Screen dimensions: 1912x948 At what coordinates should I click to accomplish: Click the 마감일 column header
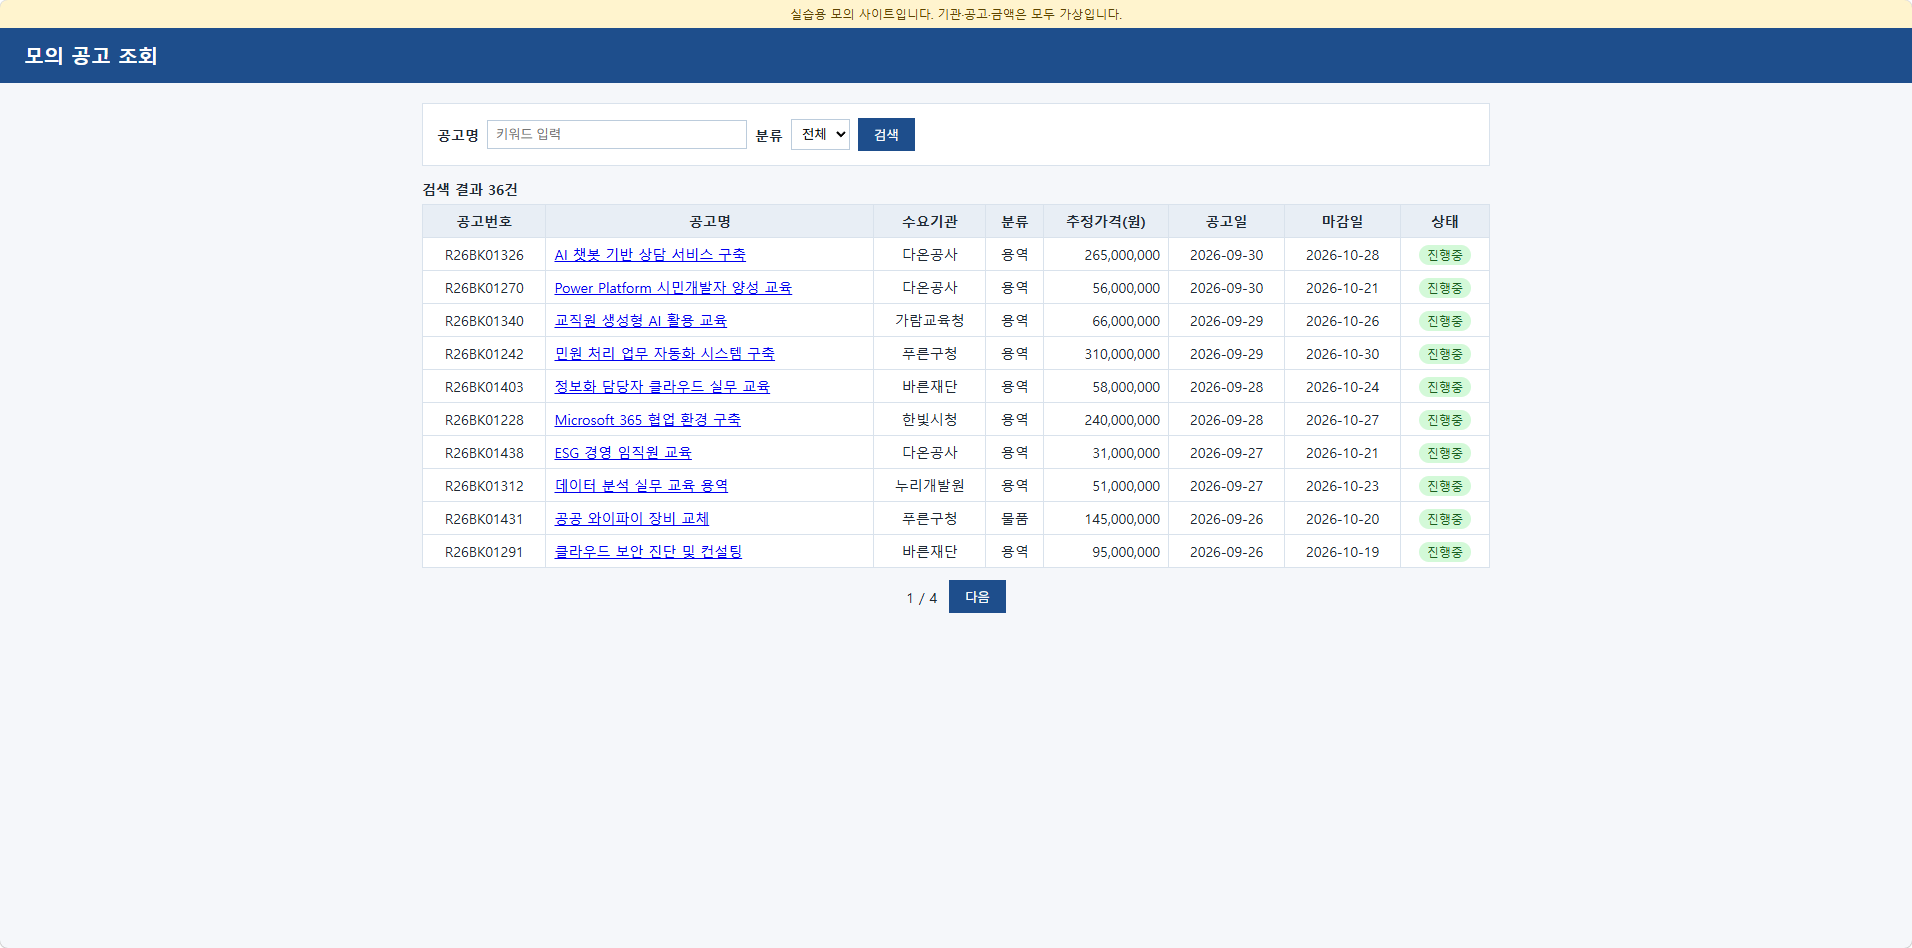1342,221
